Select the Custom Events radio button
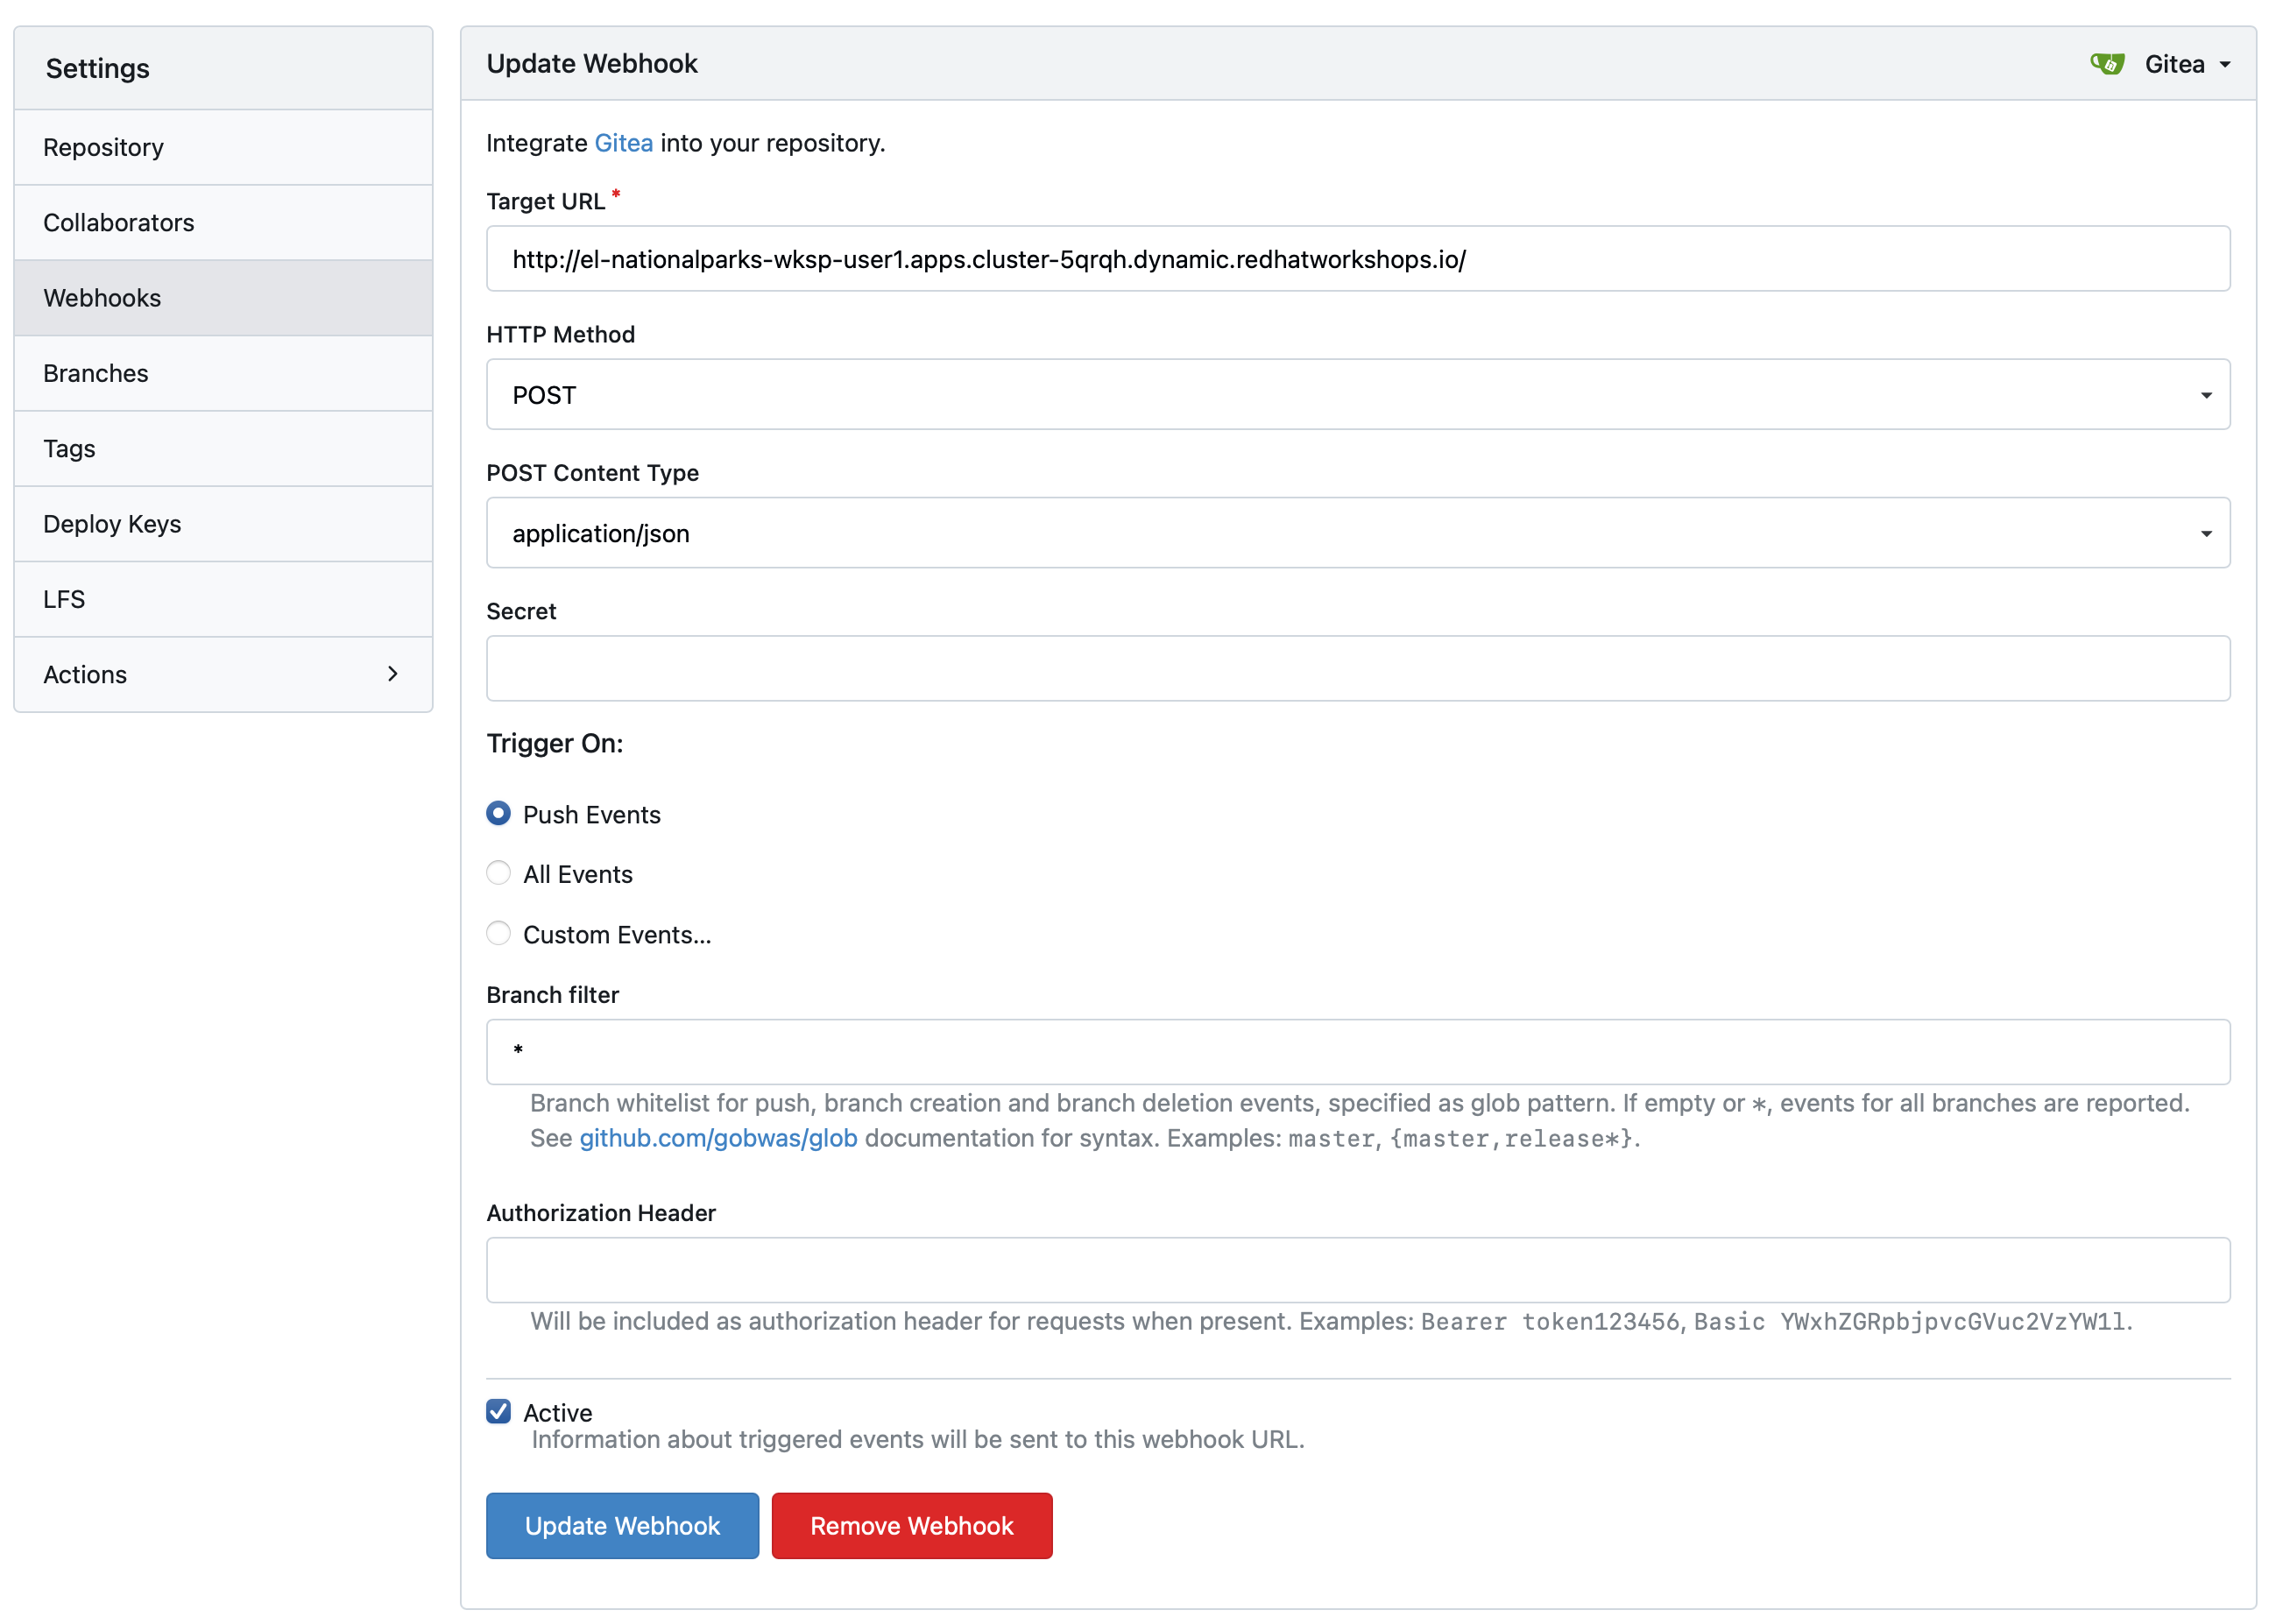This screenshot has width=2283, height=1624. coord(498,934)
